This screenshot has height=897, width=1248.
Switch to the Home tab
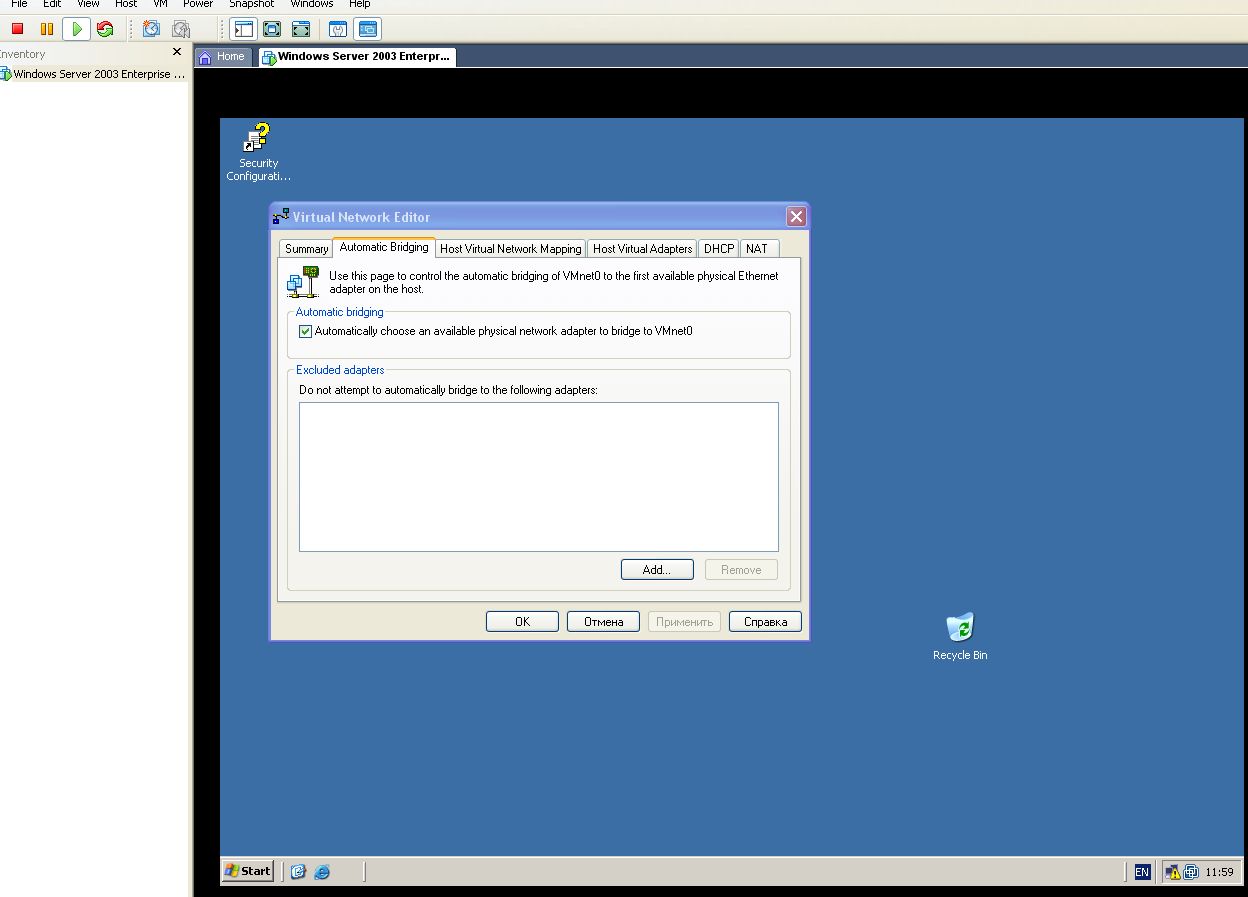223,57
